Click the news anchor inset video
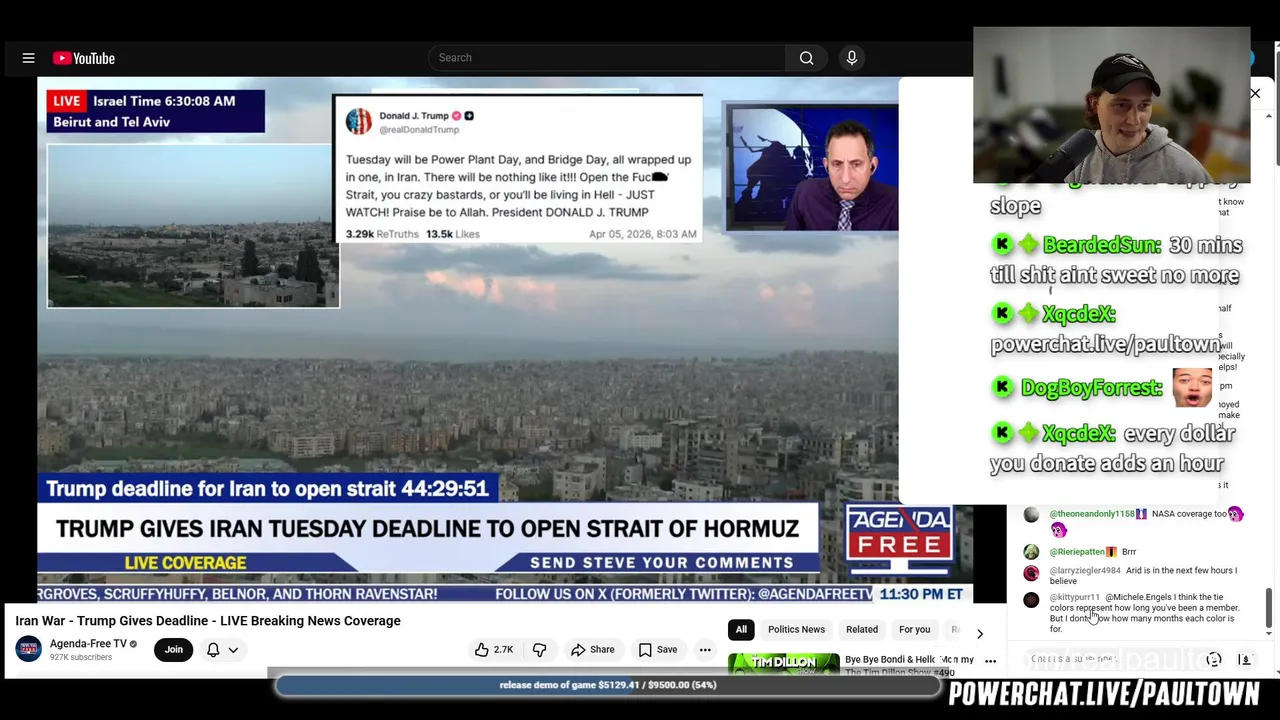The width and height of the screenshot is (1280, 720). point(811,167)
